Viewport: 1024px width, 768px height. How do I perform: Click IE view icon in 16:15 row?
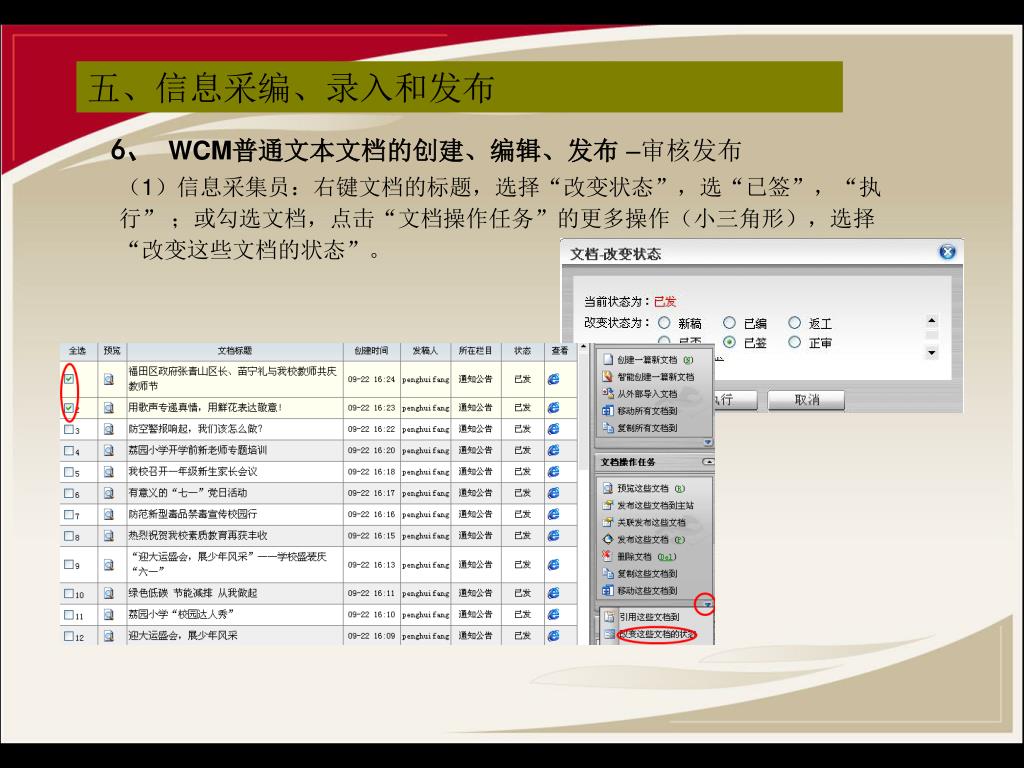(x=554, y=536)
